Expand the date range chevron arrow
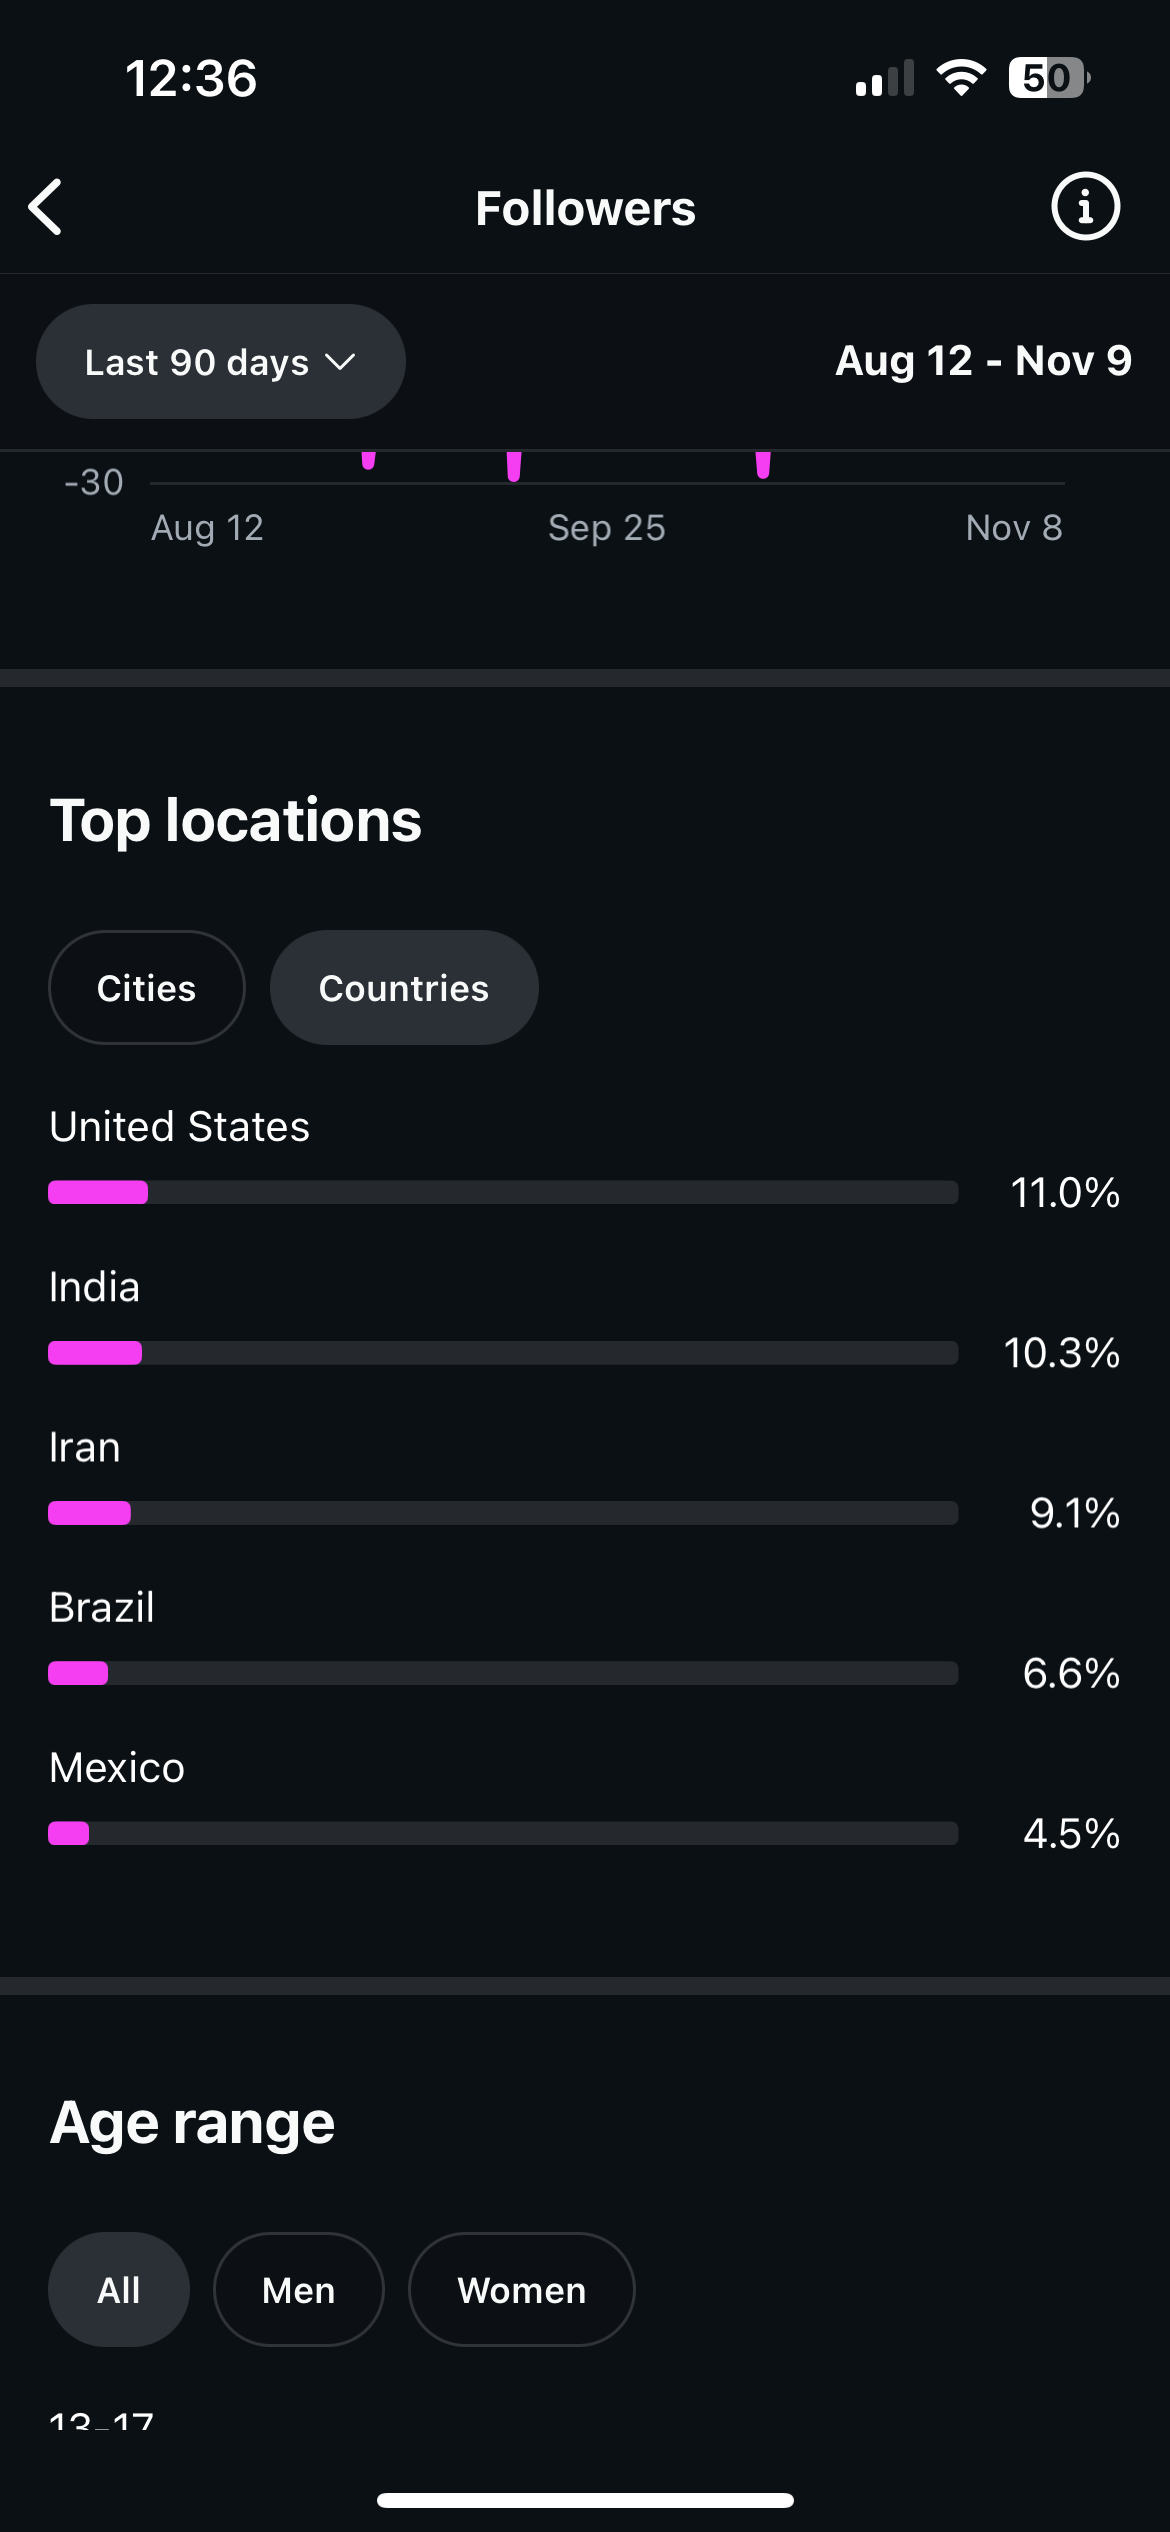 341,362
